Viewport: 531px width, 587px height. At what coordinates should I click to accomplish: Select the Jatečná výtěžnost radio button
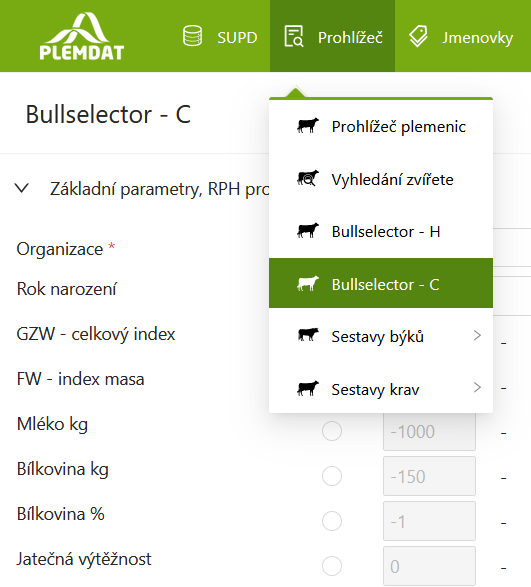332,566
